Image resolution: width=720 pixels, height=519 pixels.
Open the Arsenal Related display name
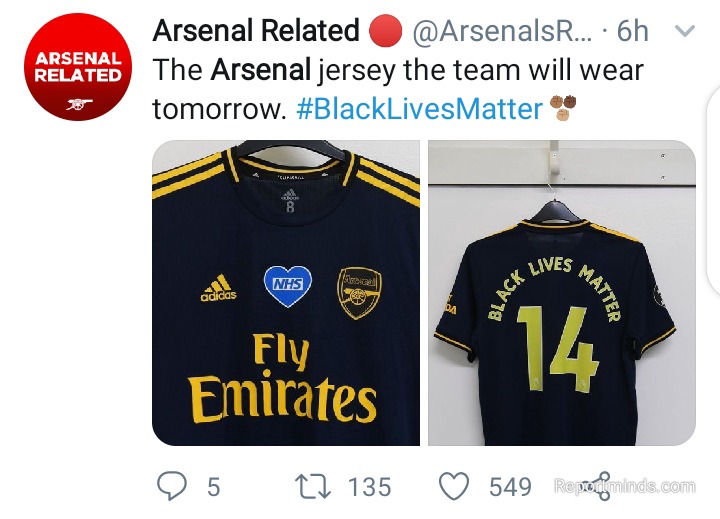coord(255,32)
